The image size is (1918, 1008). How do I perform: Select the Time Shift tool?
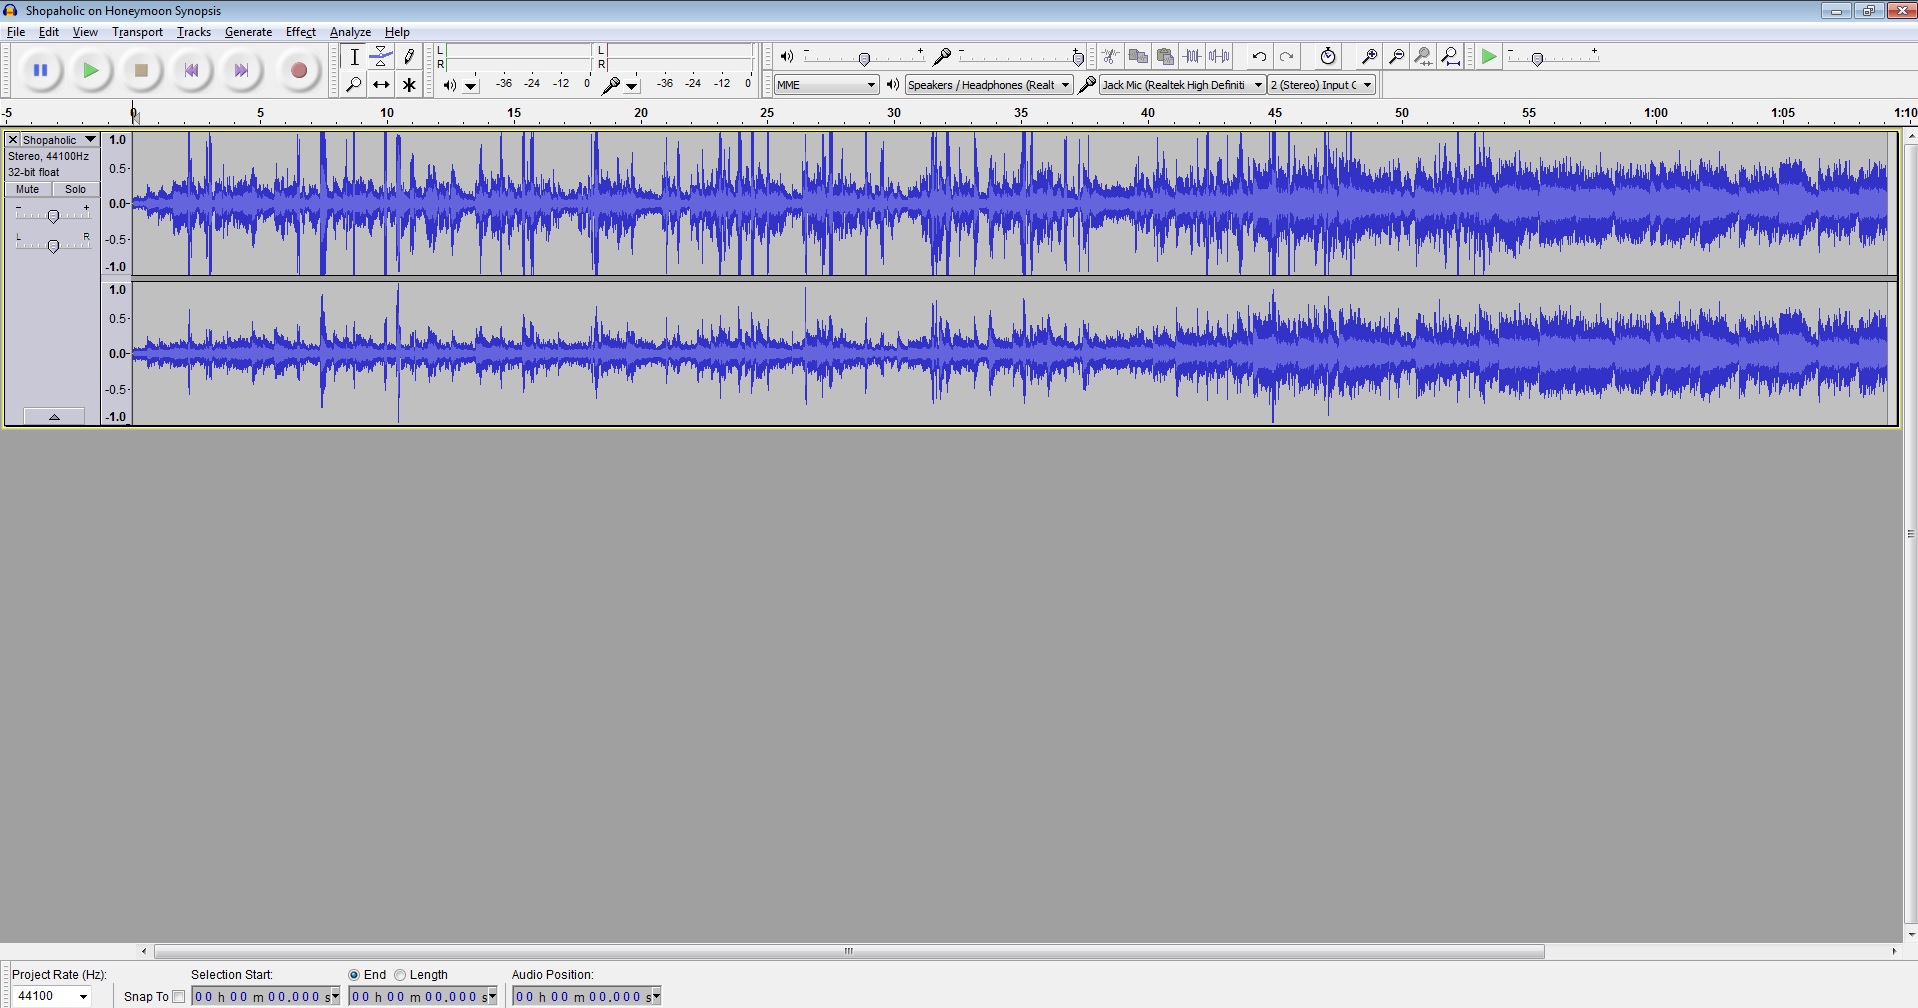[381, 84]
